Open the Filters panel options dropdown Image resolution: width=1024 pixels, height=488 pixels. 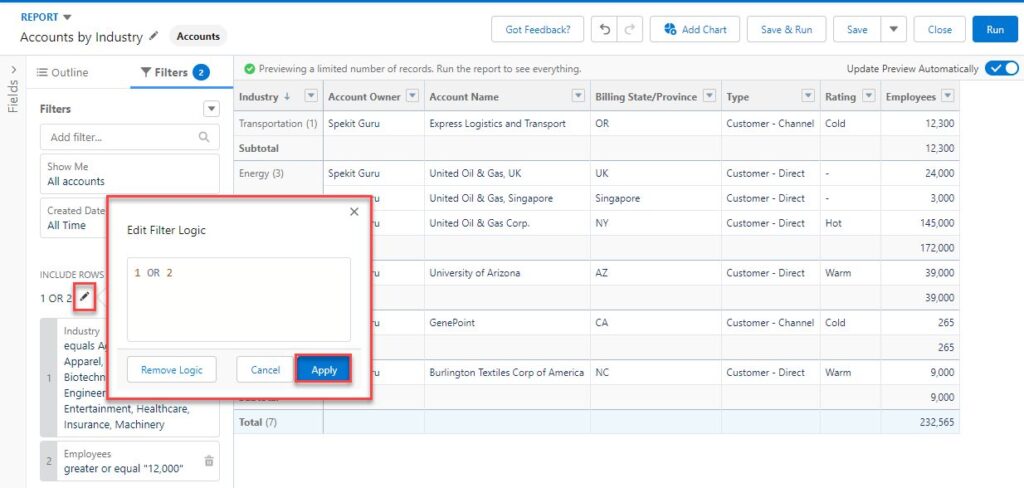[x=211, y=108]
